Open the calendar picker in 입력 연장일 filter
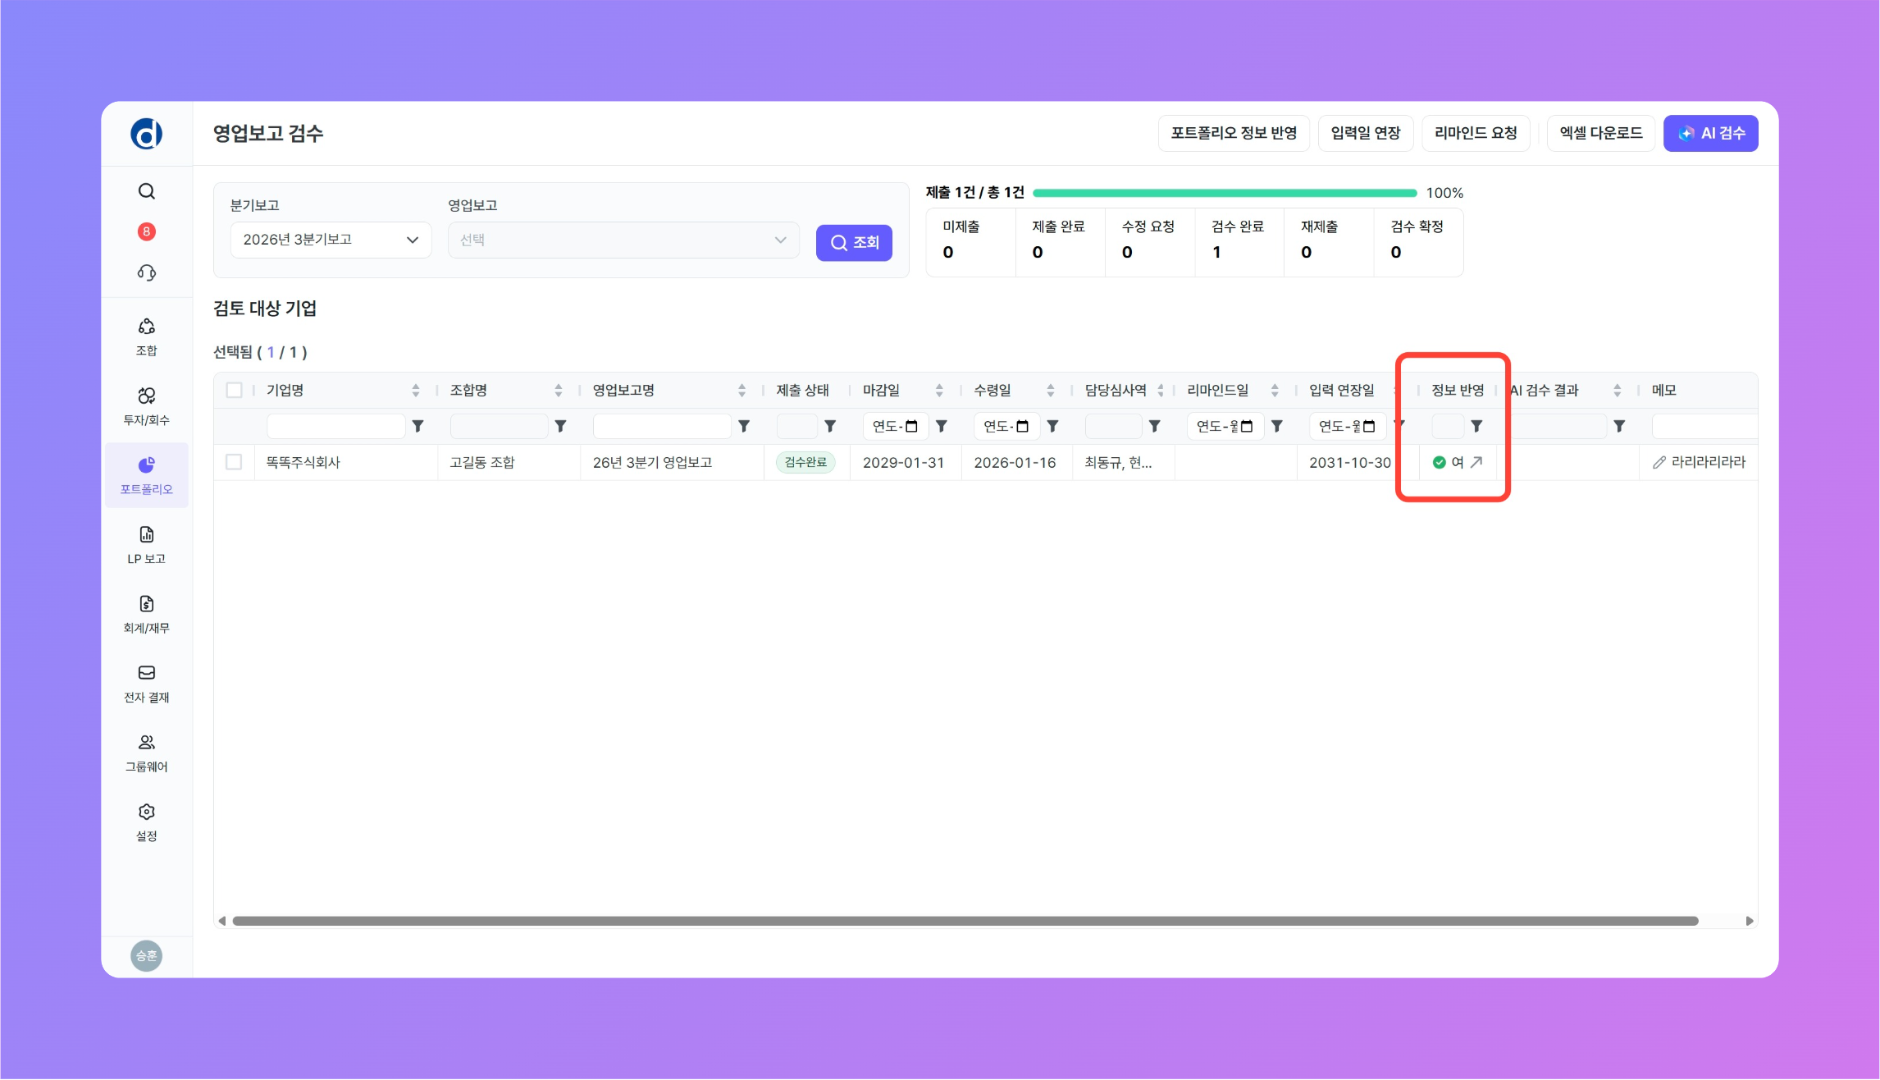1880x1080 pixels. click(1369, 426)
